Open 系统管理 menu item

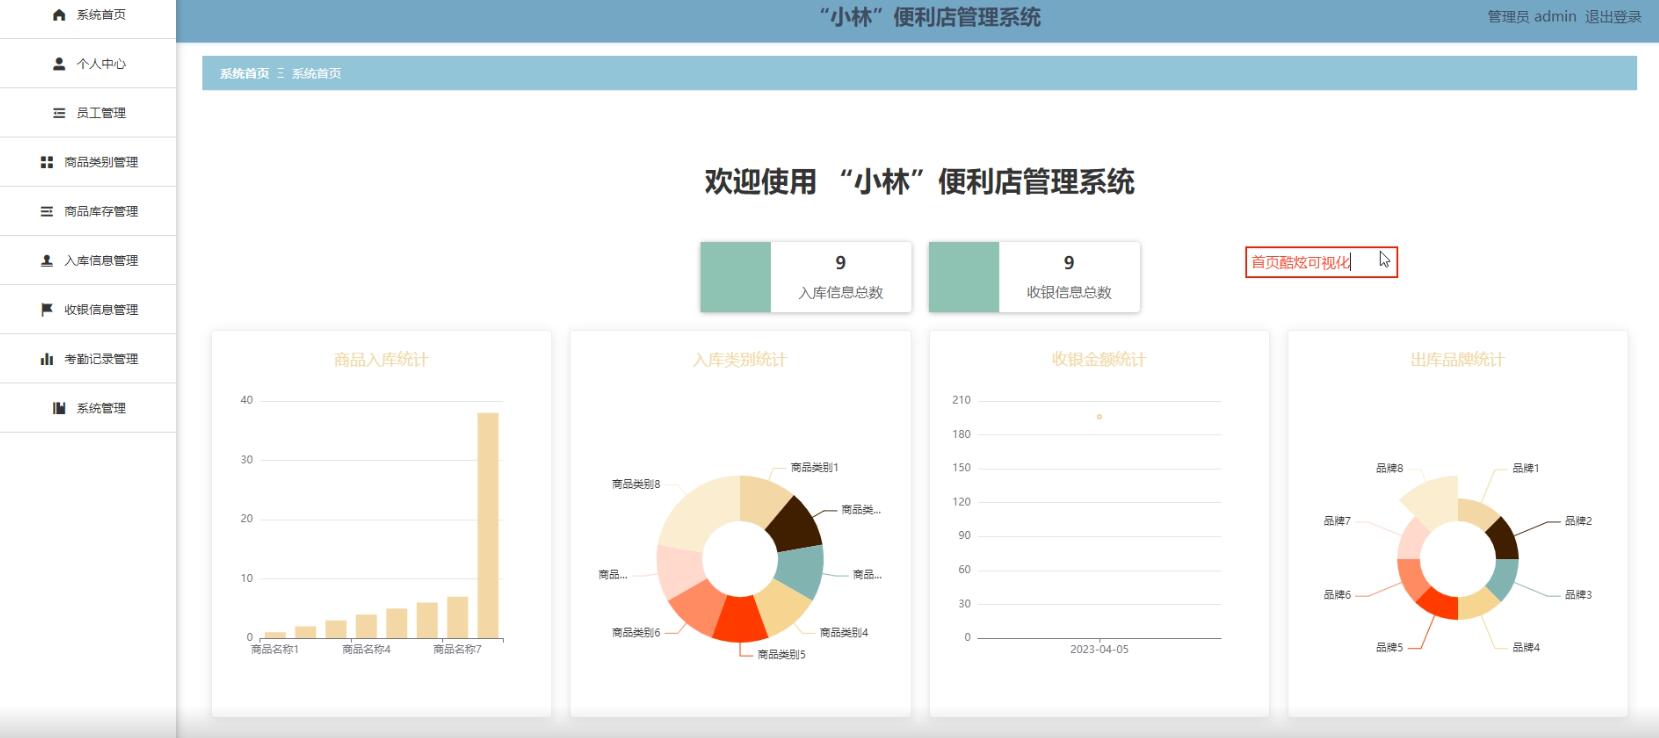pyautogui.click(x=88, y=408)
